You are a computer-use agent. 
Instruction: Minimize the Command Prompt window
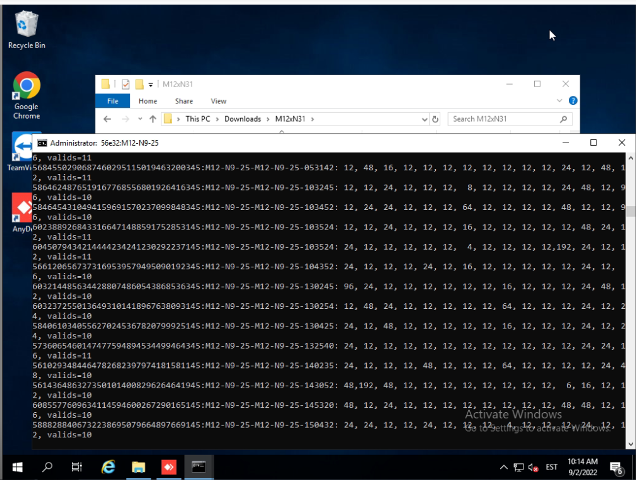[566, 142]
